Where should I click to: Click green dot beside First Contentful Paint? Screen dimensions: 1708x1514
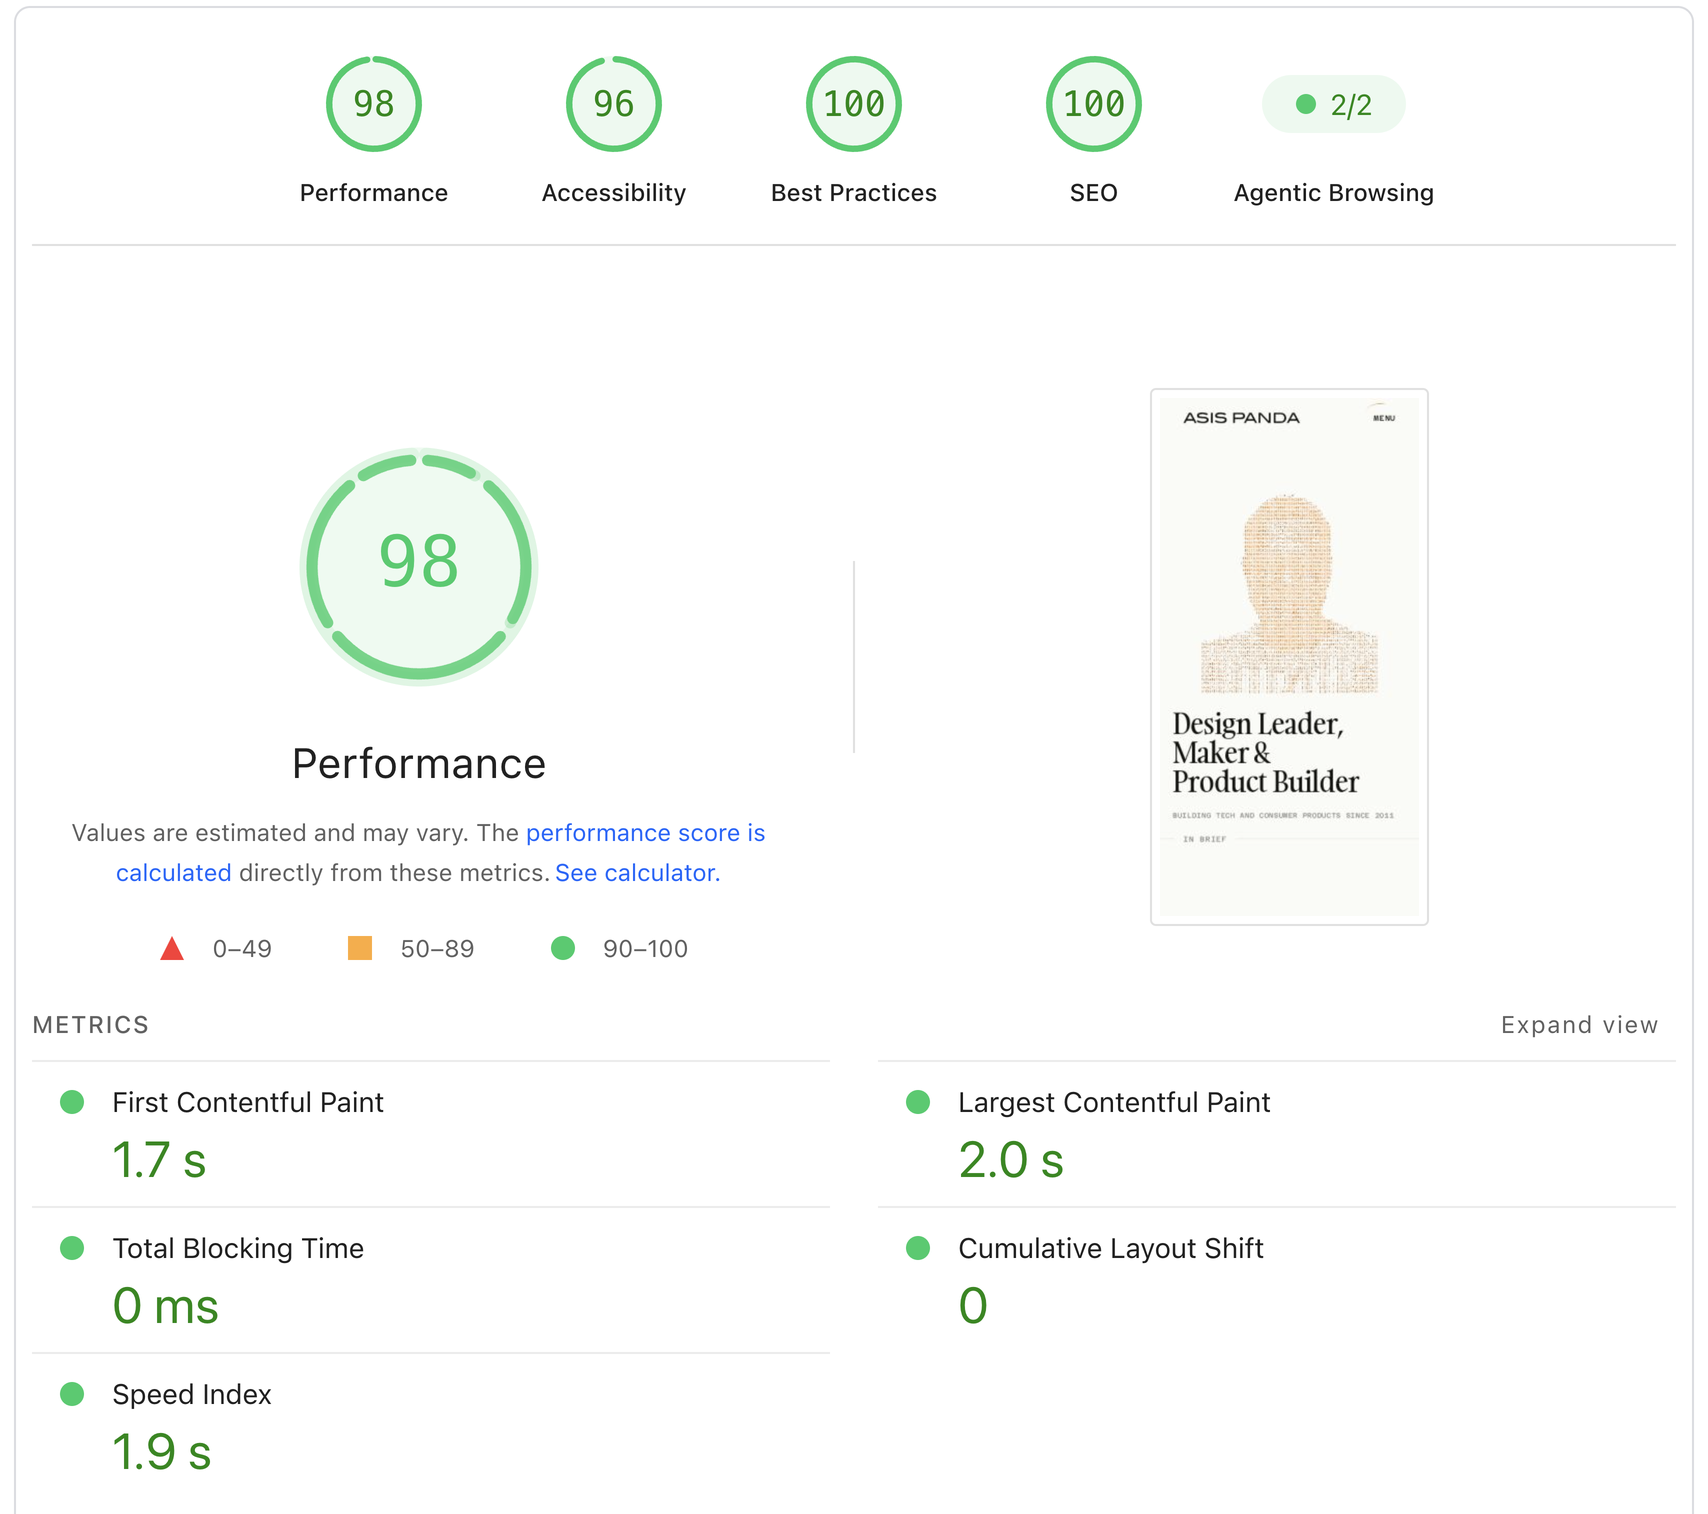72,1102
